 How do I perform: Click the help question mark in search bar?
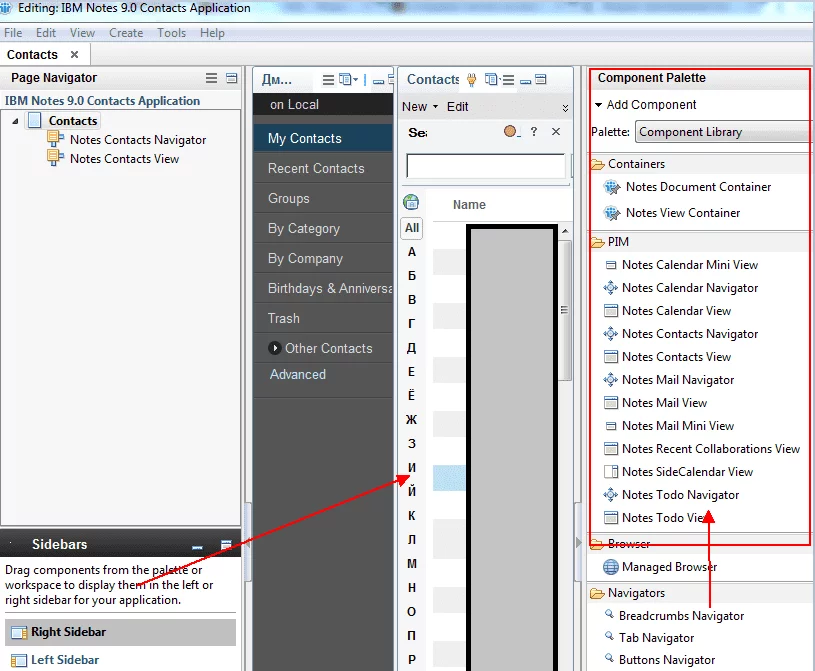pyautogui.click(x=534, y=132)
